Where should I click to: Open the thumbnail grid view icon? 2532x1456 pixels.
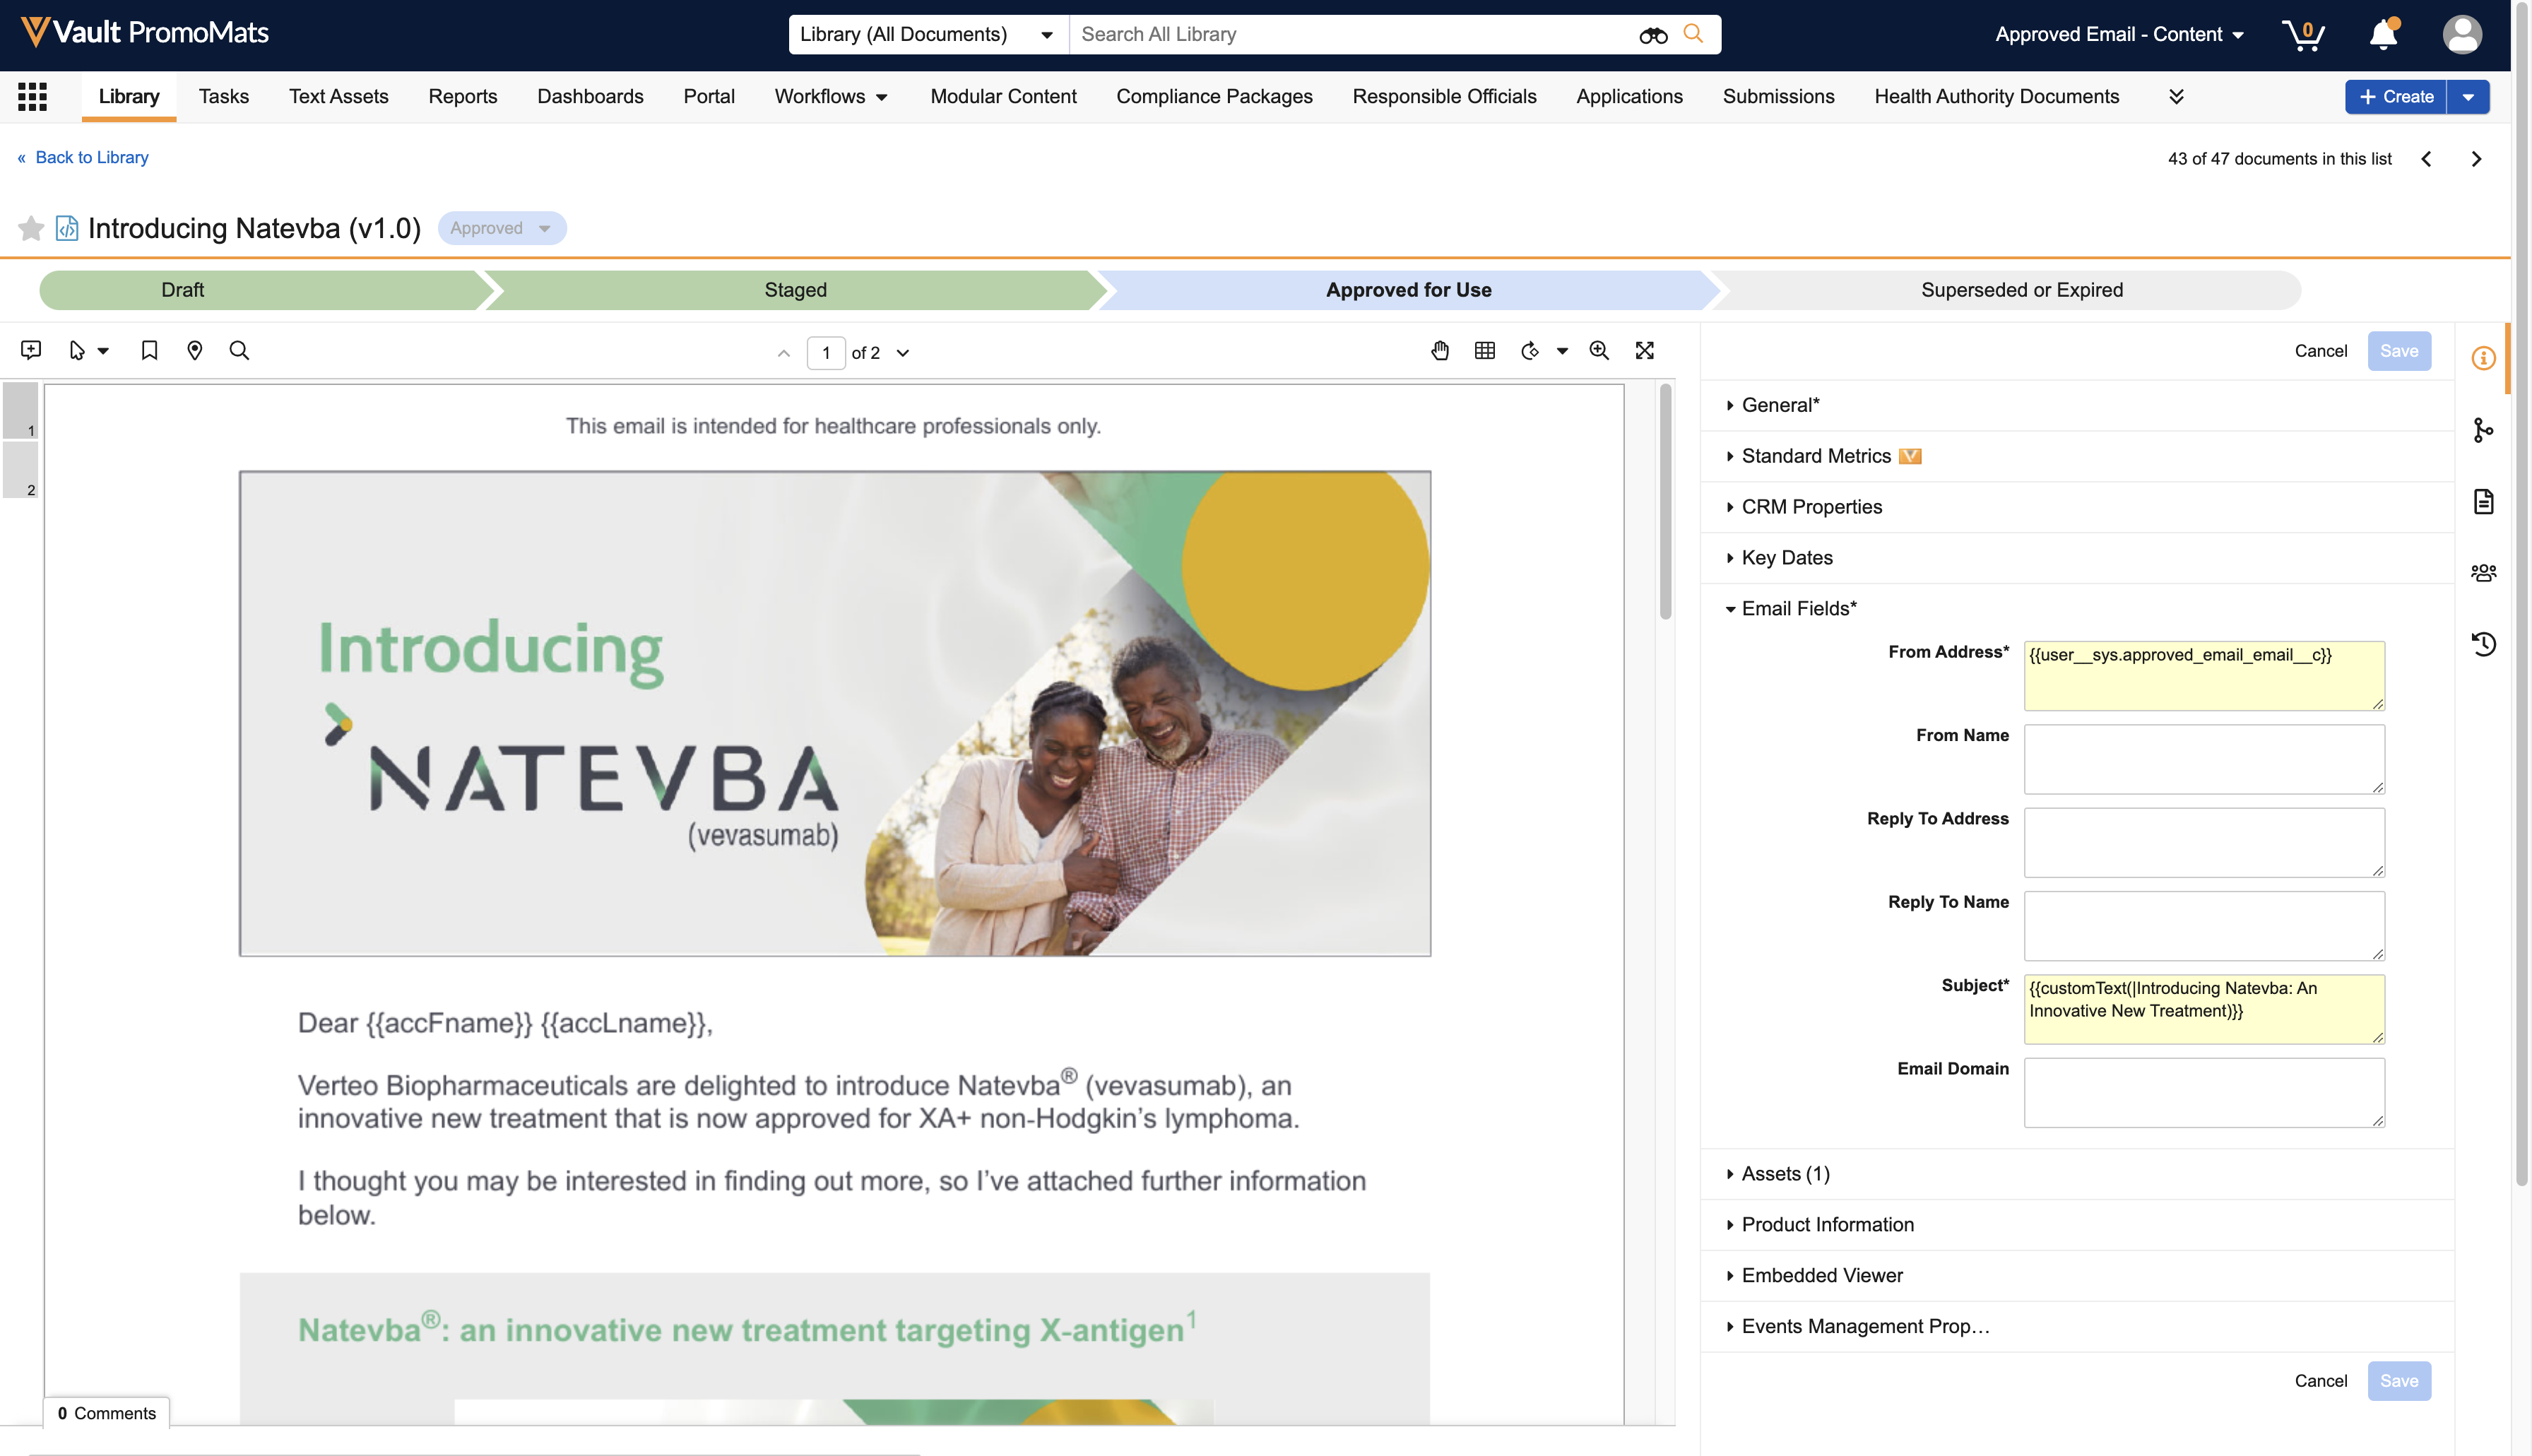[1485, 350]
